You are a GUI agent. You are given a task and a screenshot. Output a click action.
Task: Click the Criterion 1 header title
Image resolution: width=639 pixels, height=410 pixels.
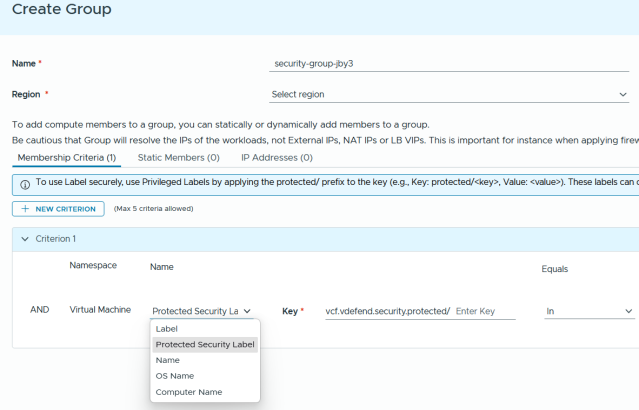click(x=55, y=239)
